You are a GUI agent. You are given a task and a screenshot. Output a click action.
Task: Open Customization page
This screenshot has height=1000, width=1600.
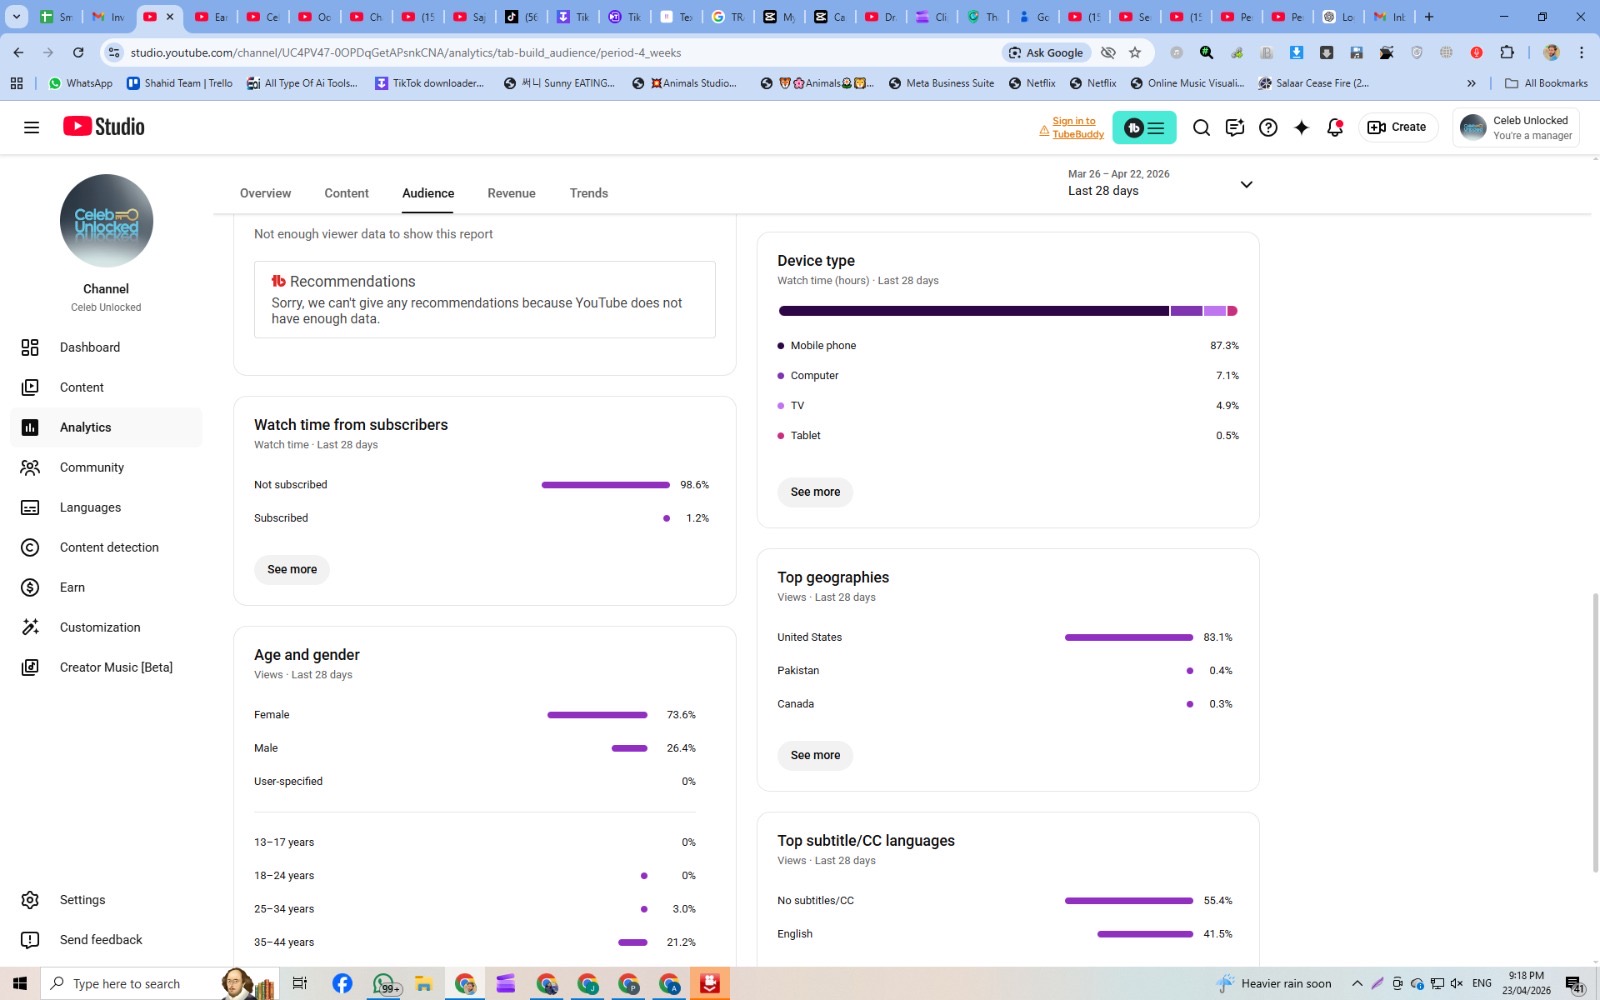pos(106,627)
